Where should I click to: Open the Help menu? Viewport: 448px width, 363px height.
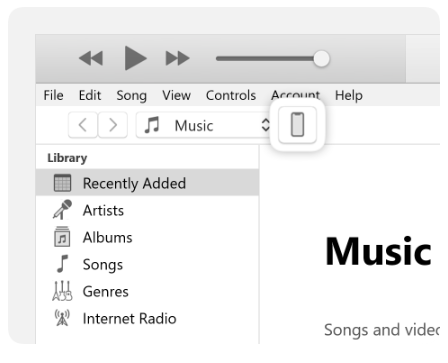point(349,96)
